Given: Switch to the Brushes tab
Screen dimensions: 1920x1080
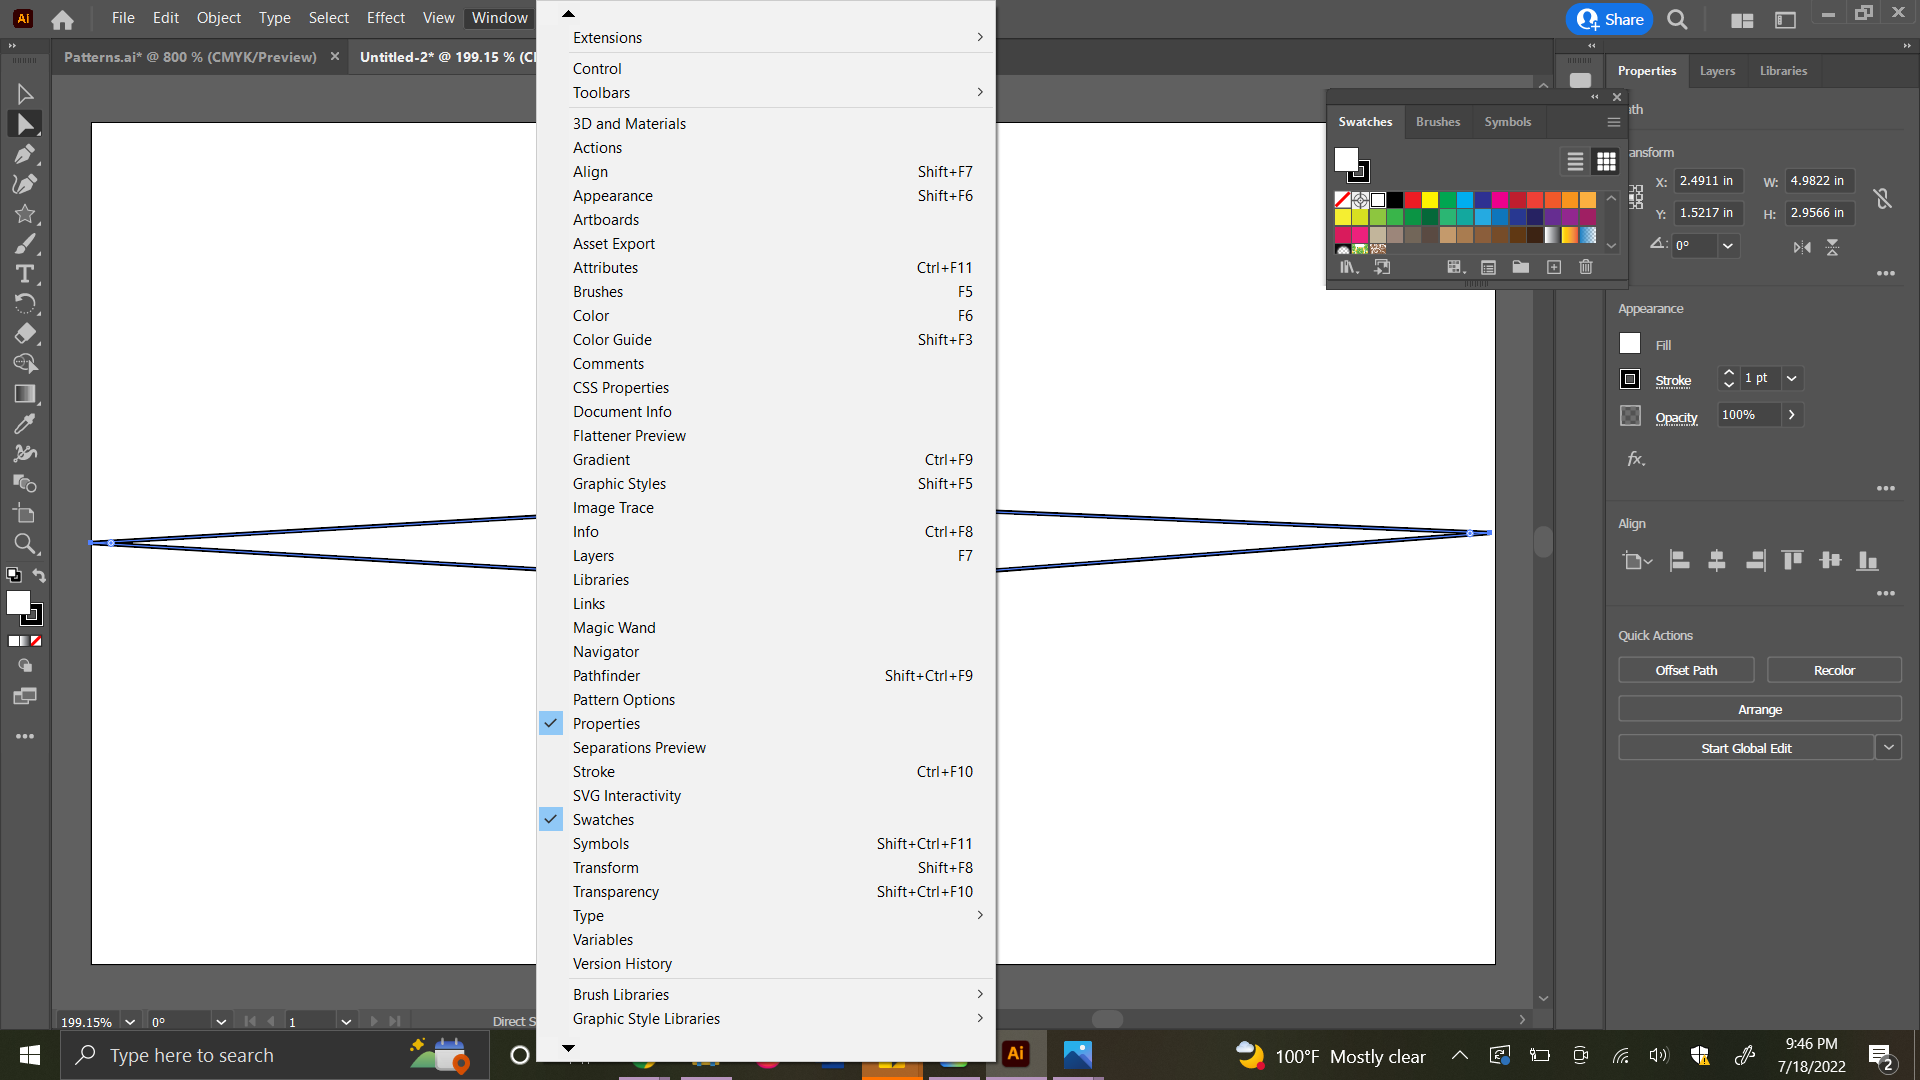Looking at the screenshot, I should pos(1437,121).
